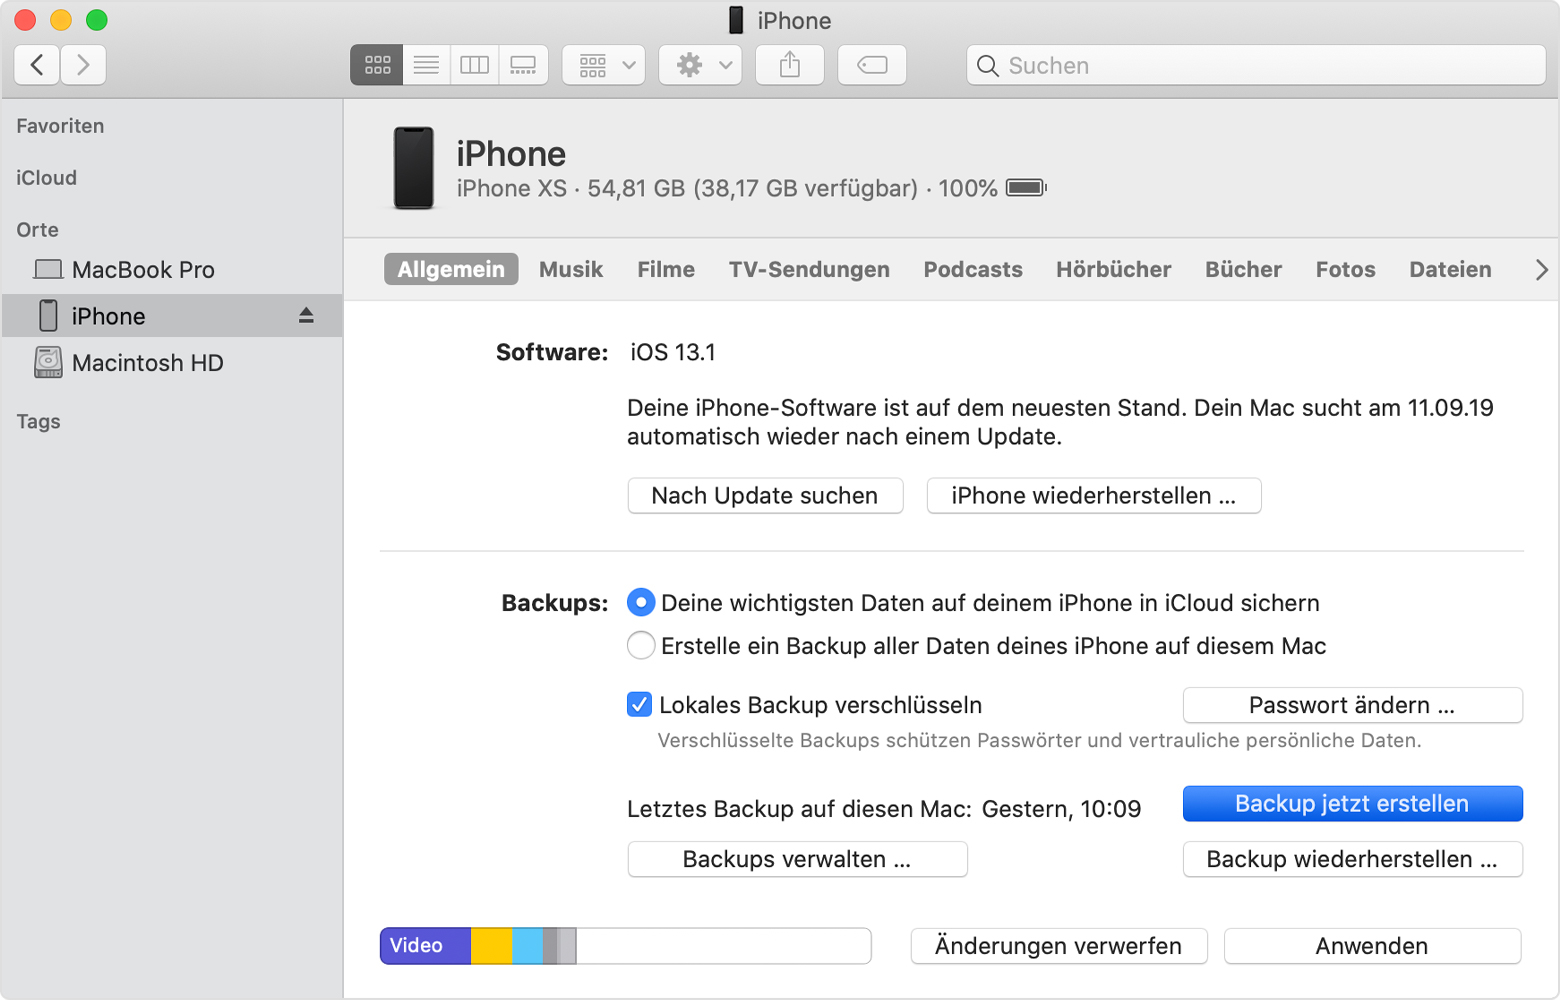1560x1000 pixels.
Task: Click the Macintosh HD disk icon
Action: [x=48, y=362]
